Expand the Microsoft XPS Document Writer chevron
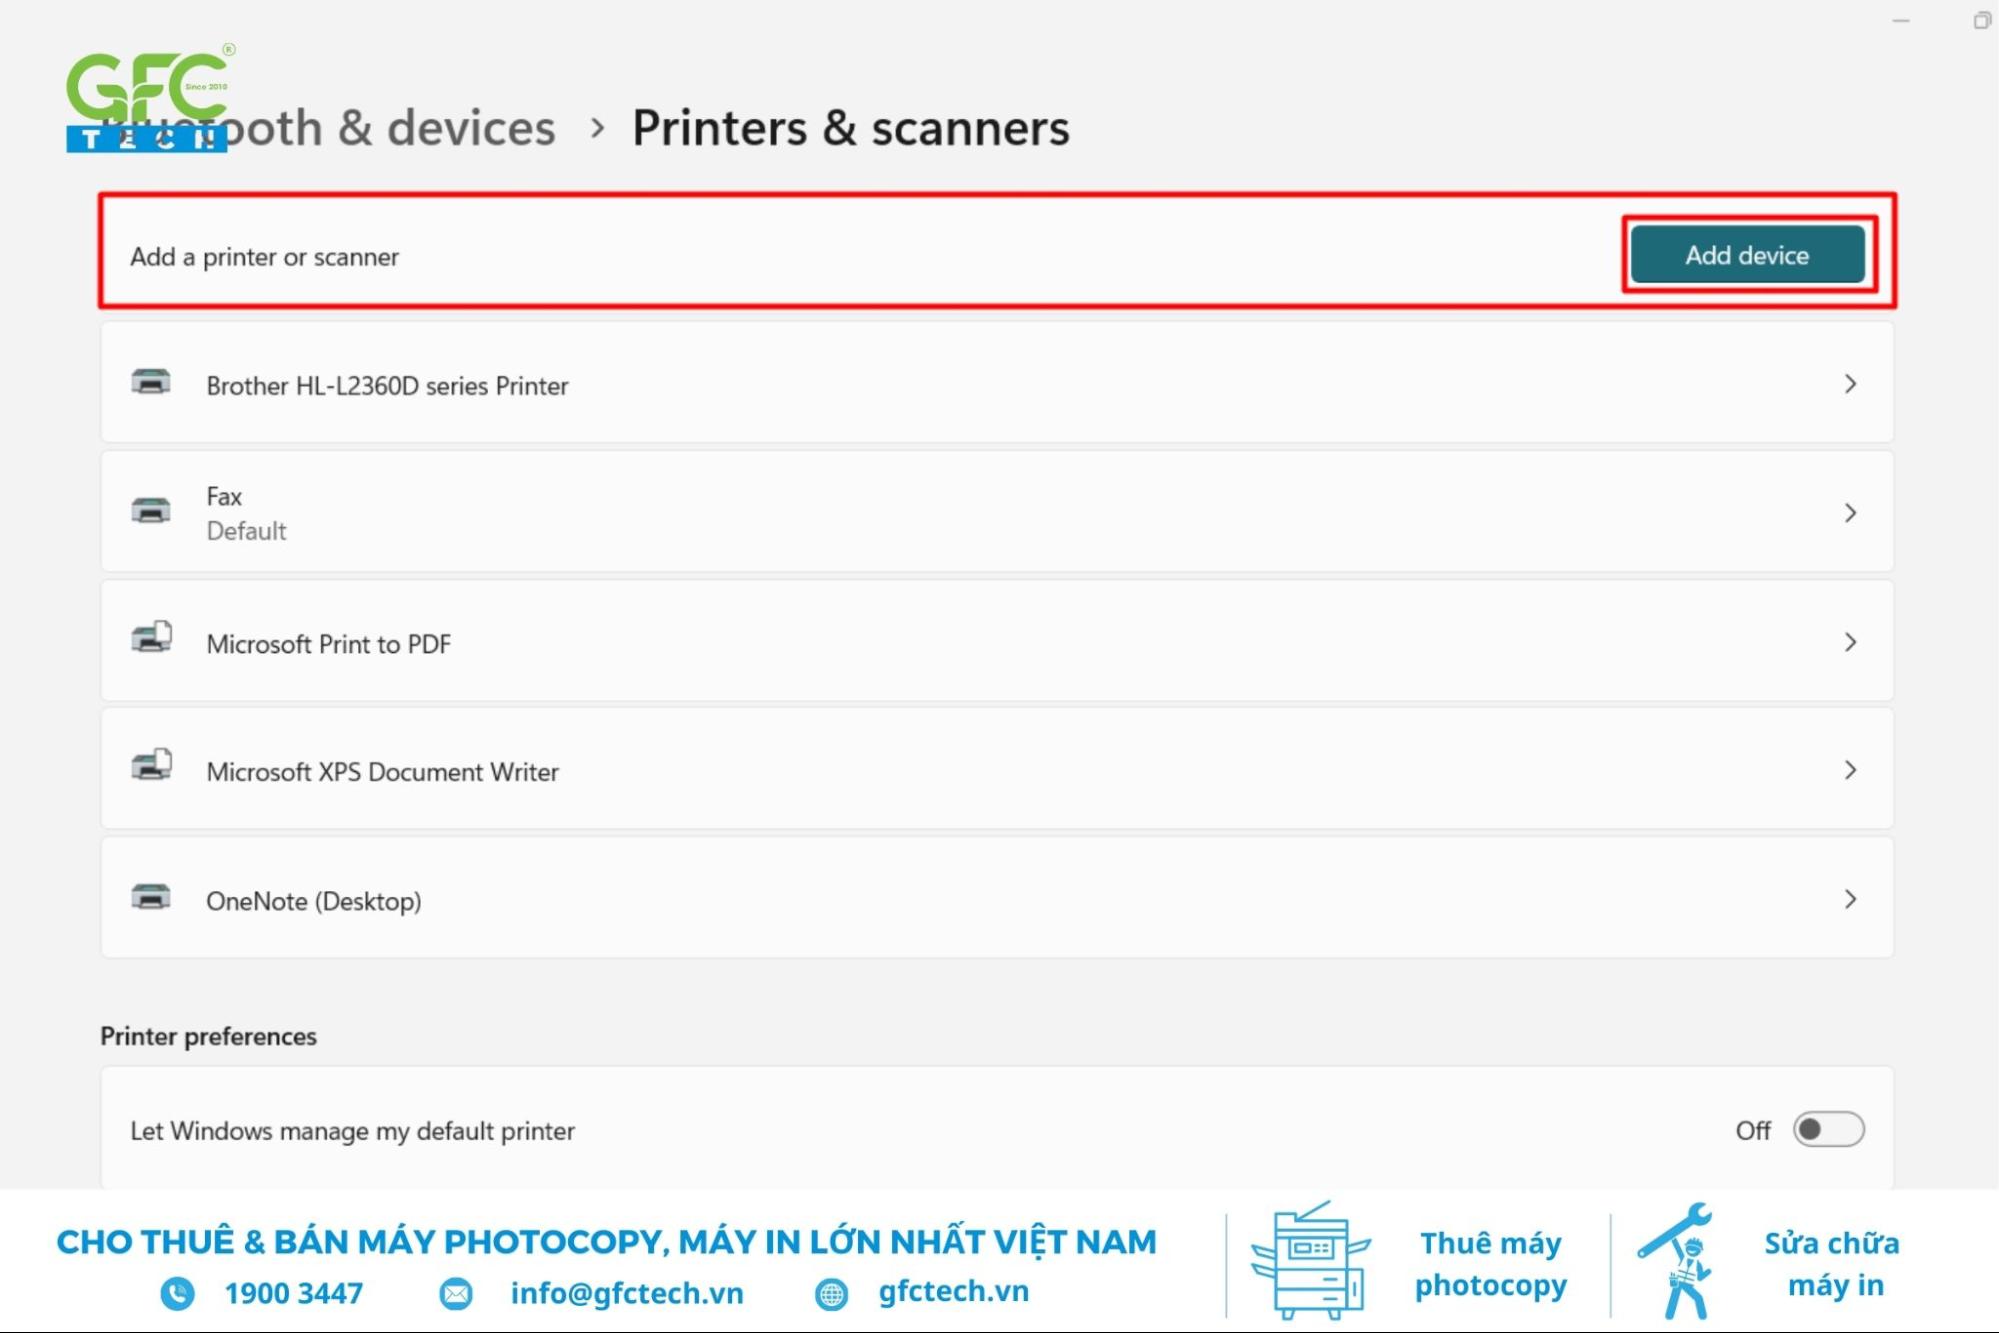Image resolution: width=1999 pixels, height=1333 pixels. pos(1850,770)
